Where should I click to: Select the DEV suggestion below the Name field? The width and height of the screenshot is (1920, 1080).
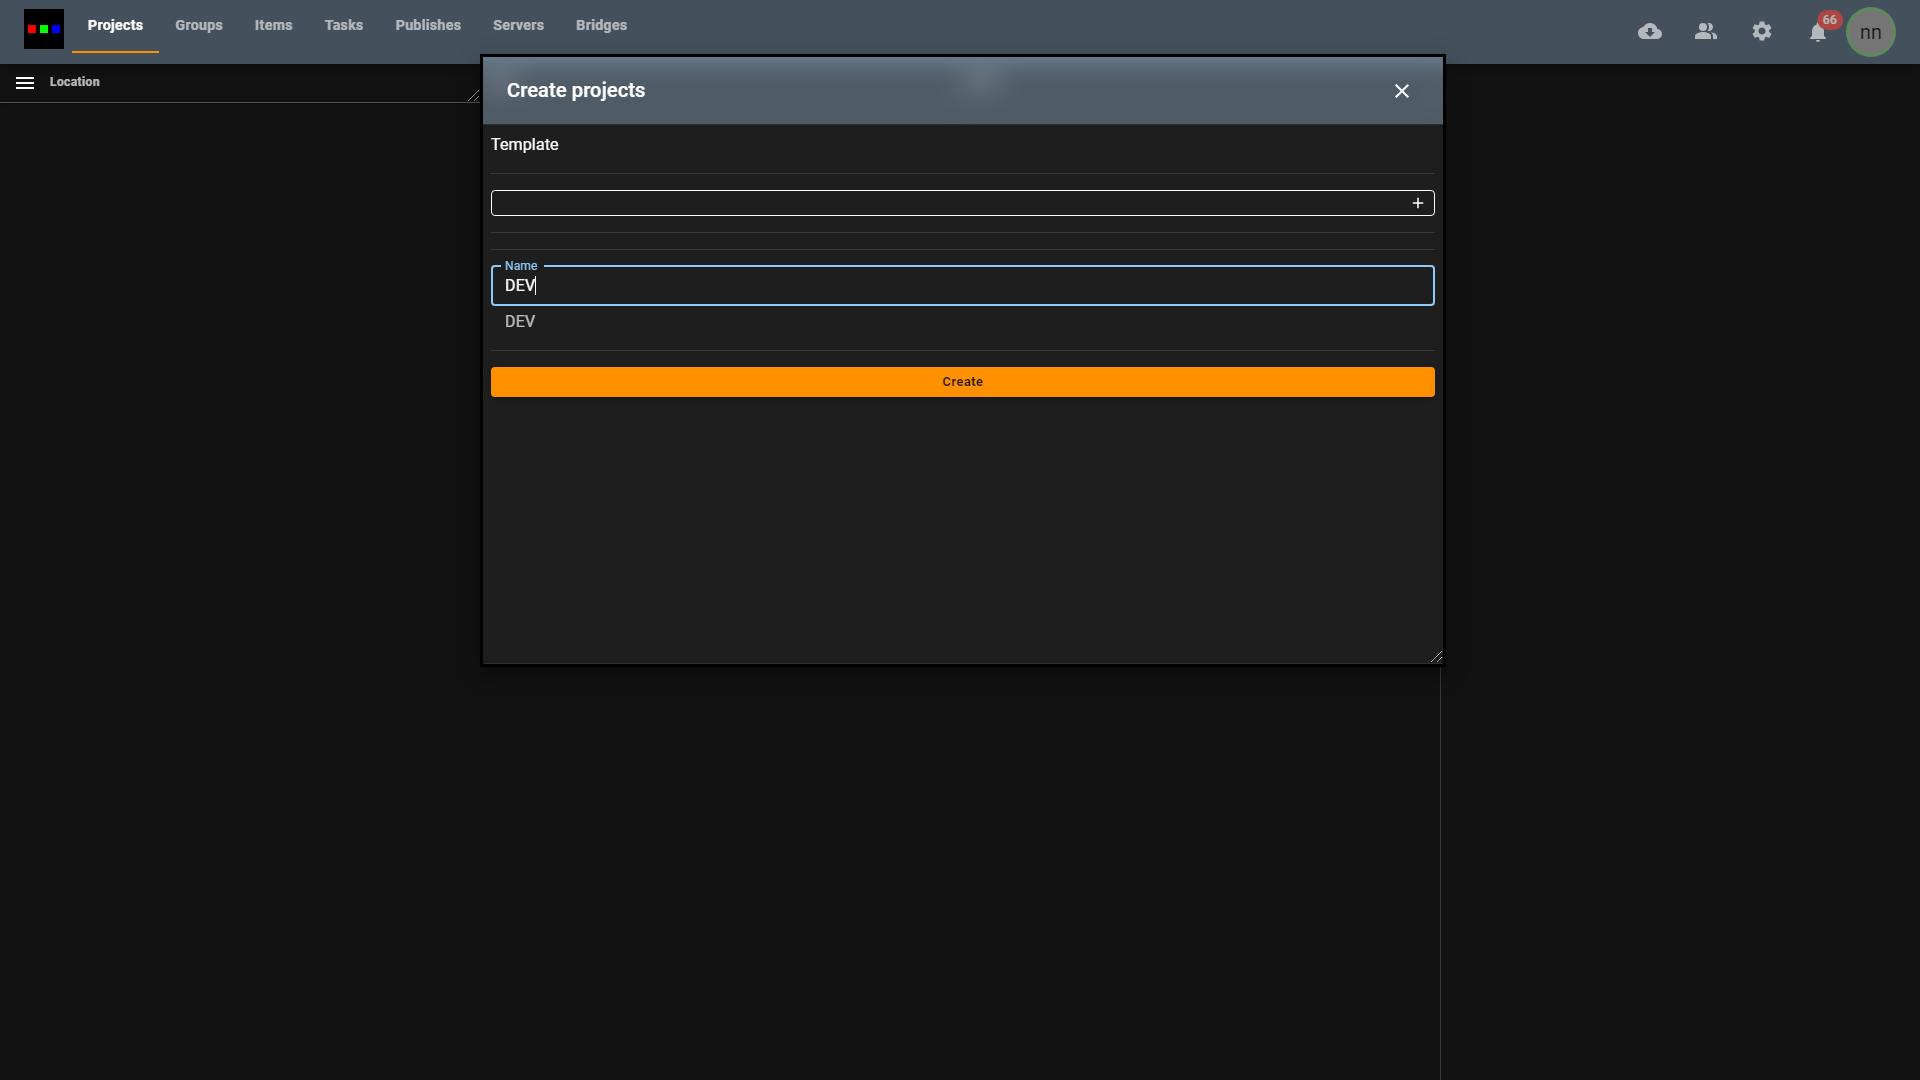(x=520, y=321)
